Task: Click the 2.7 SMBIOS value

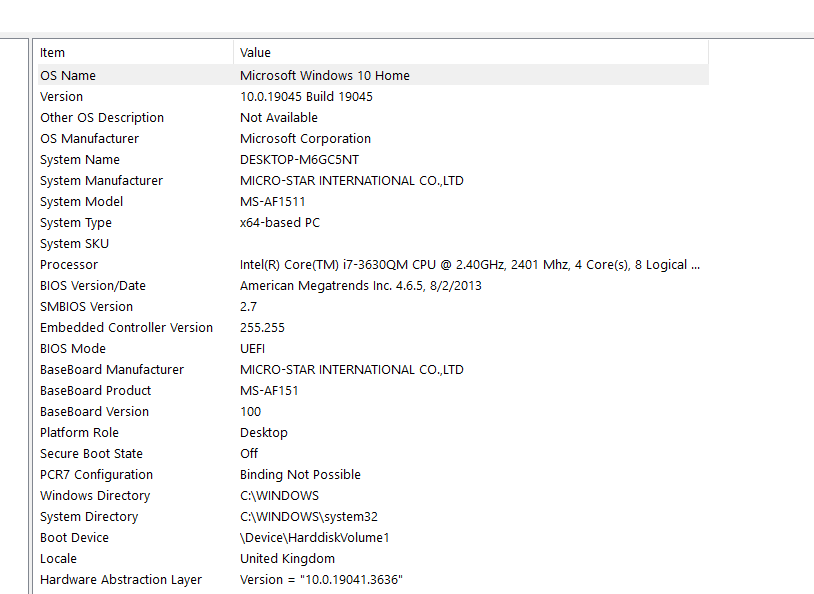Action: click(x=248, y=306)
